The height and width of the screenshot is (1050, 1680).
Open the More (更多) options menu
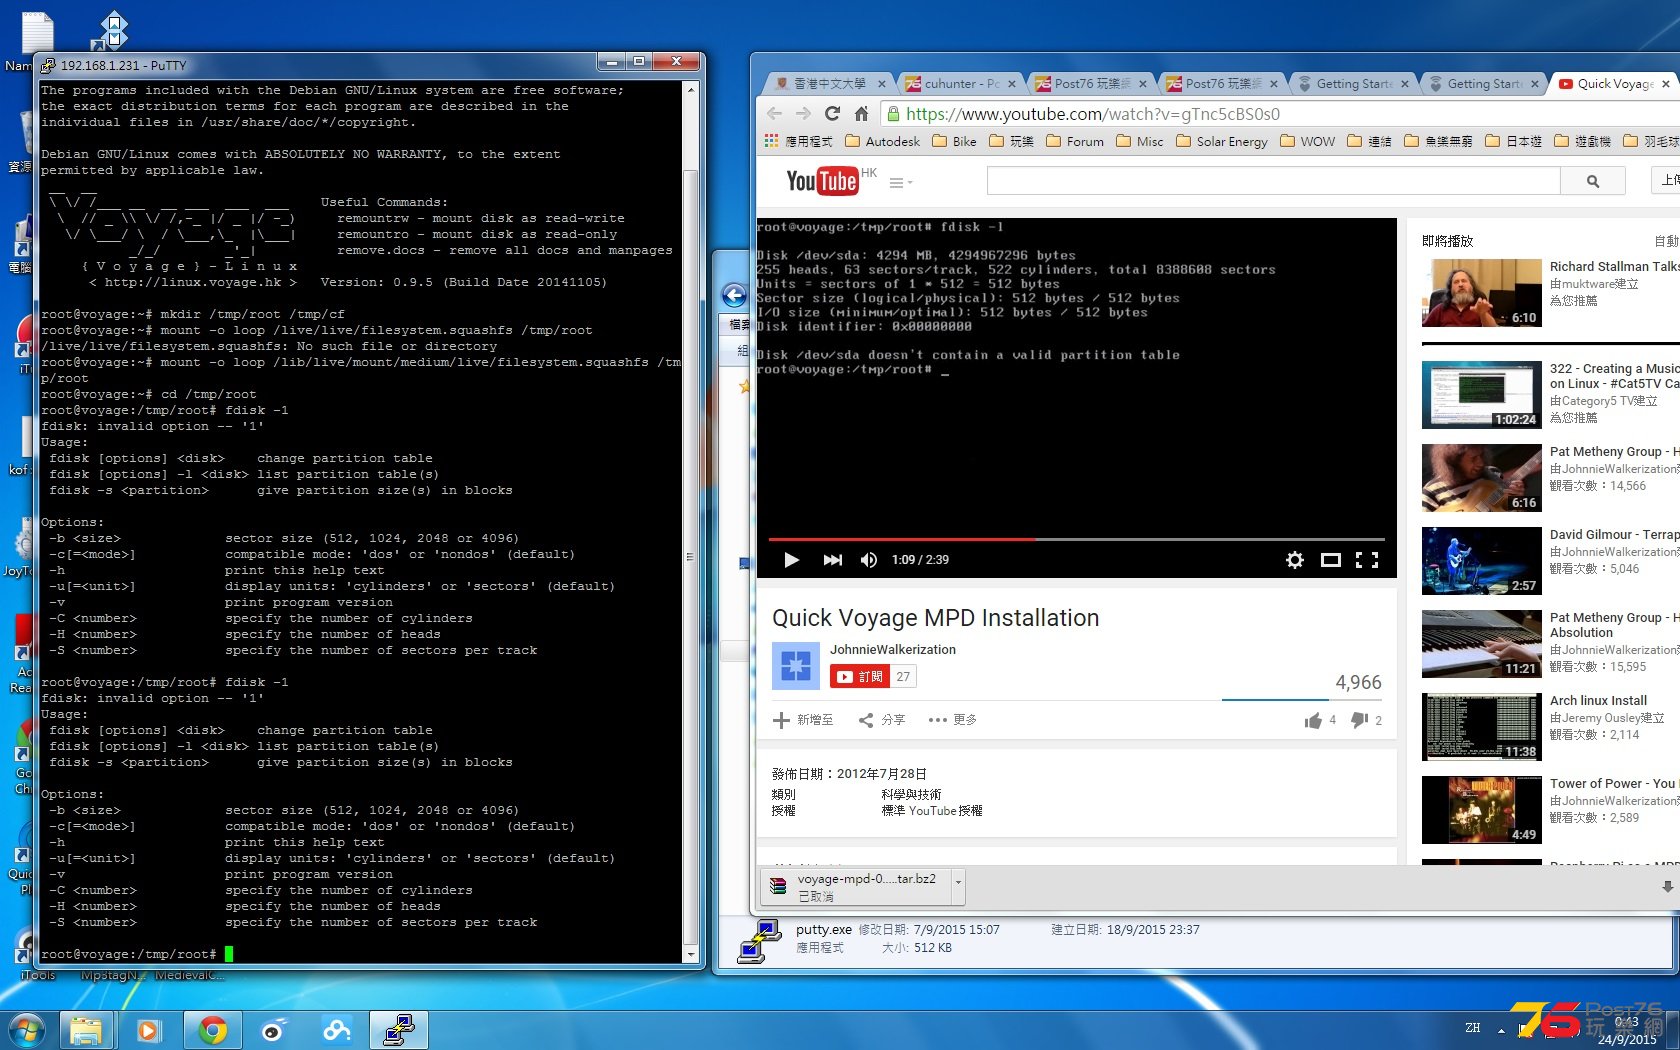tap(952, 720)
